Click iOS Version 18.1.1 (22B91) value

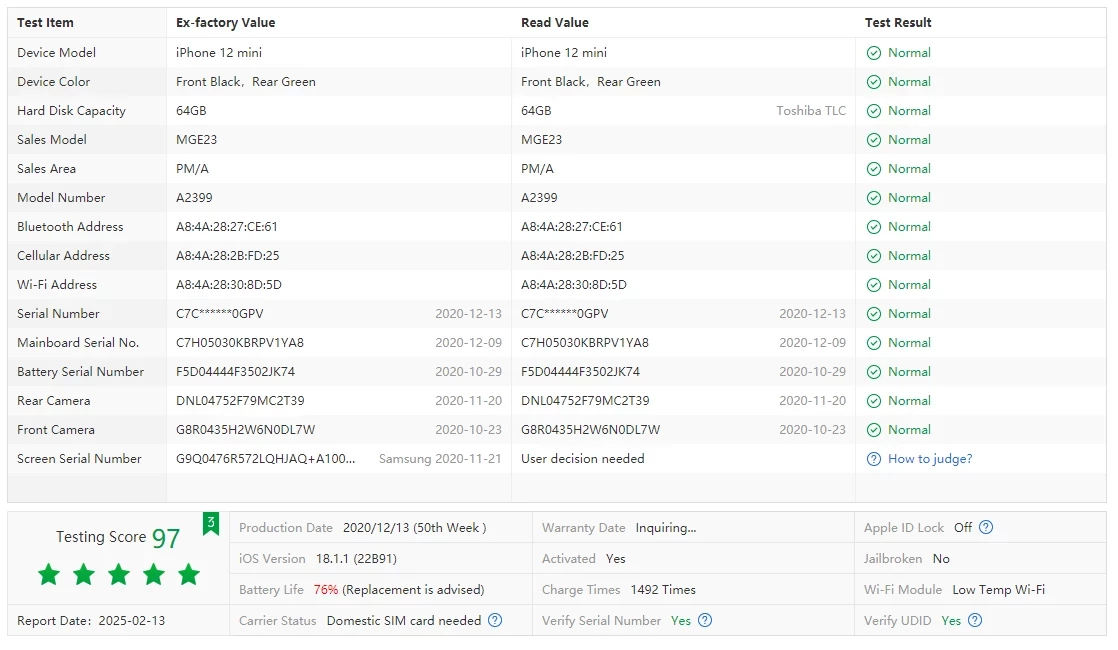pos(357,559)
